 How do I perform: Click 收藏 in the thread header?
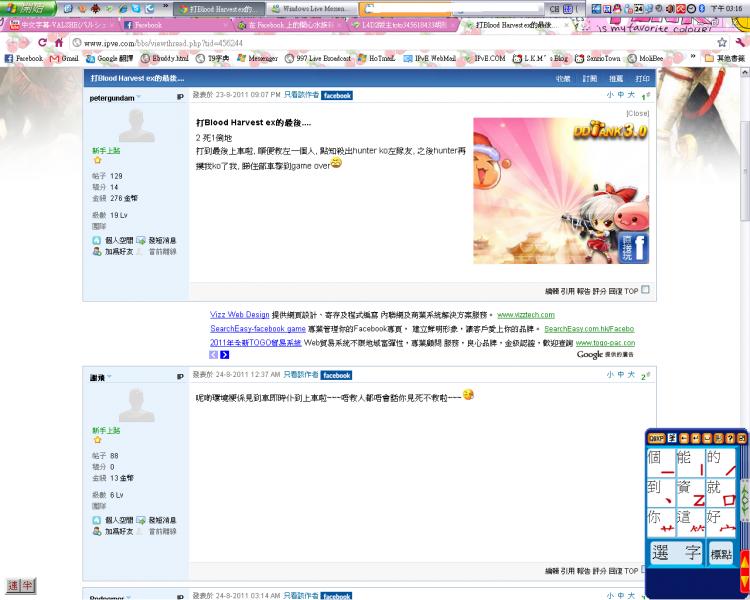[563, 78]
